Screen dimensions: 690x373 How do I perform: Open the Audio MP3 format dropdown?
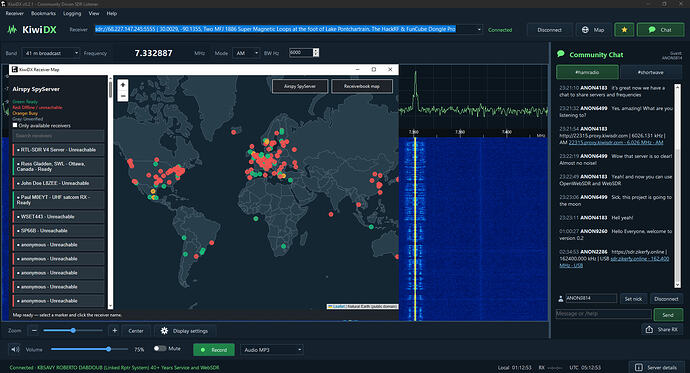(x=272, y=350)
